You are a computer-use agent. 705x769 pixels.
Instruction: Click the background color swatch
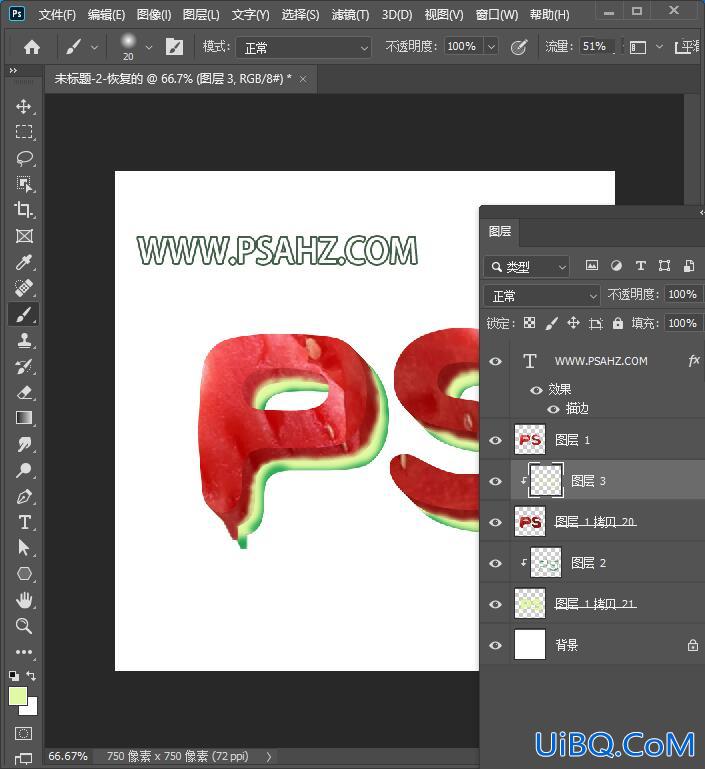click(31, 709)
